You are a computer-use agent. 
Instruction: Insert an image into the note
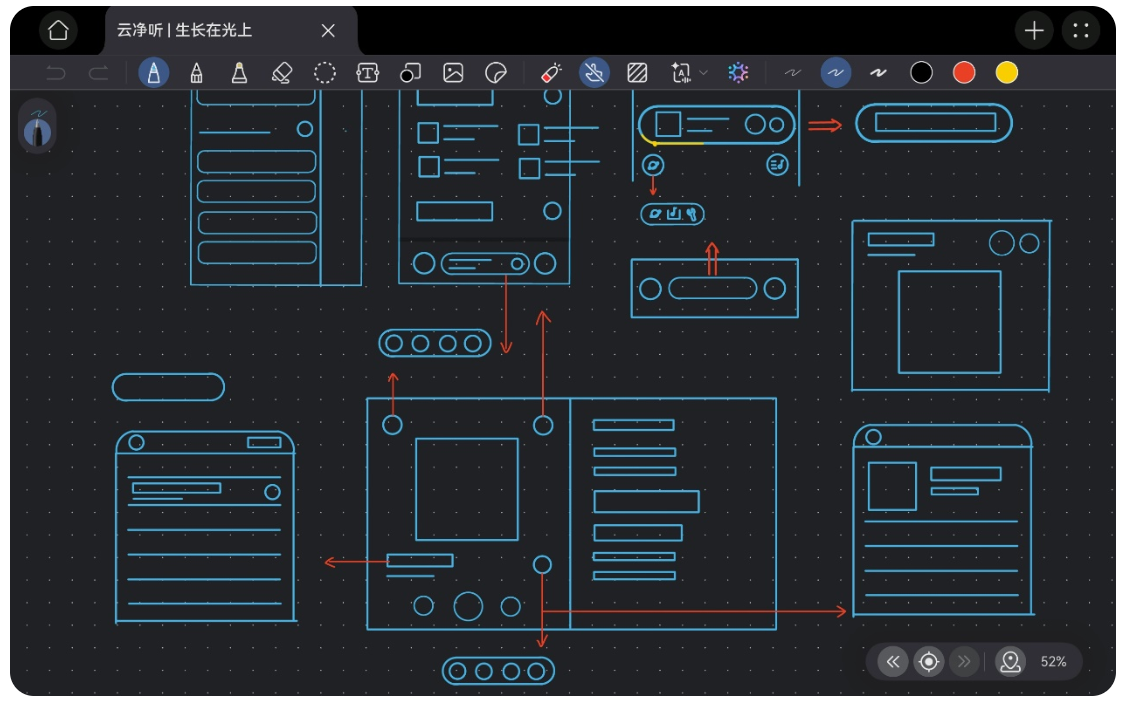click(x=453, y=73)
